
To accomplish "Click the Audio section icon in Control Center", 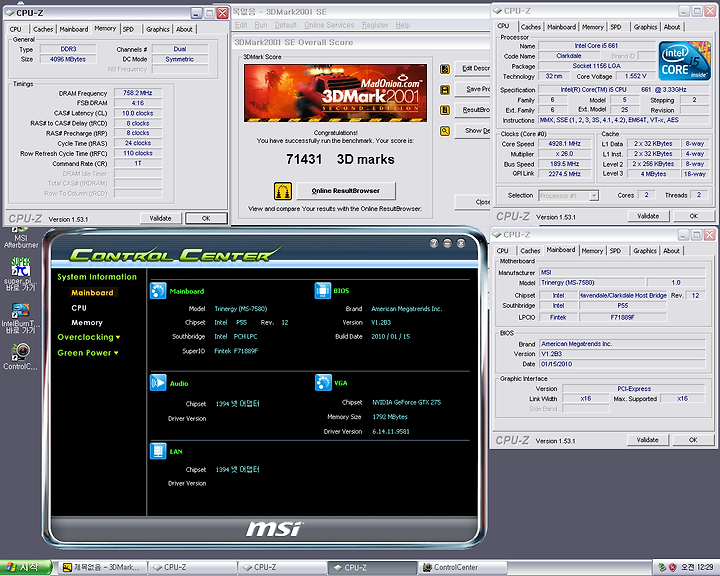I will [158, 383].
